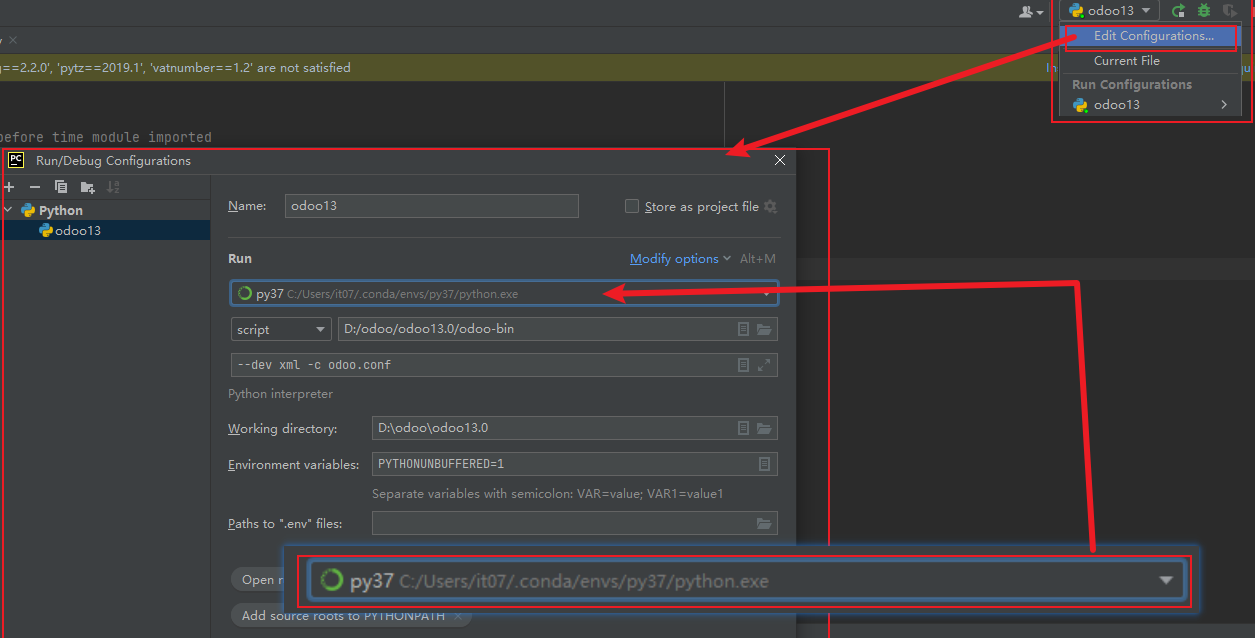Click the Run with Coverage icon
Screen dimensions: 1255x638
click(x=1229, y=11)
